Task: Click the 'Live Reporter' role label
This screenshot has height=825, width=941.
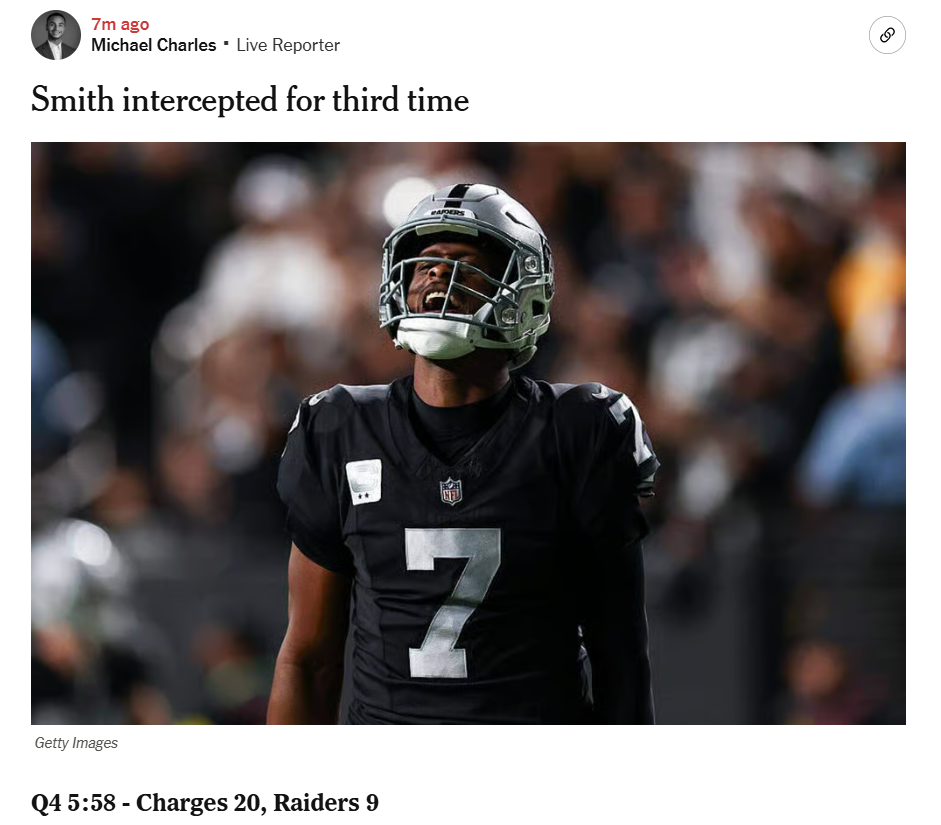Action: [x=288, y=45]
